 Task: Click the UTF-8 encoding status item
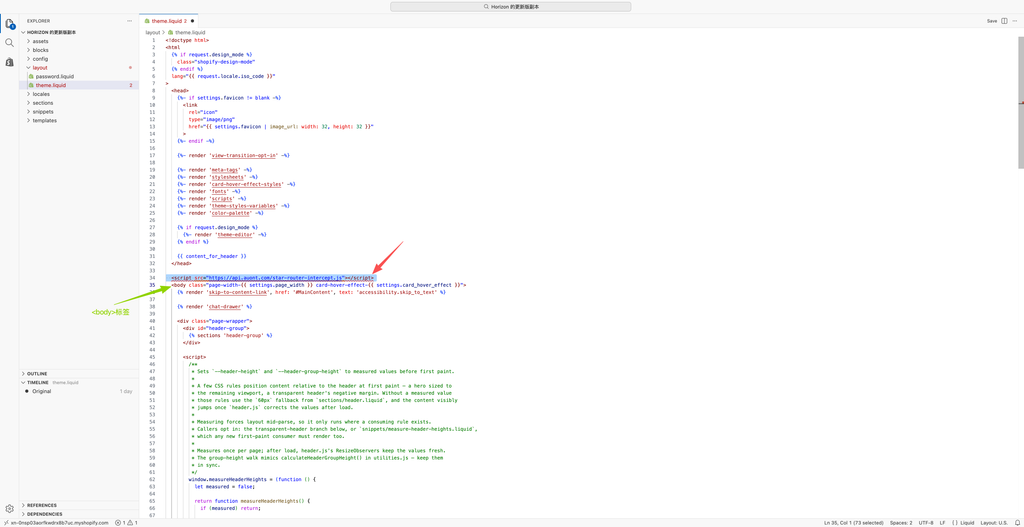(x=926, y=523)
